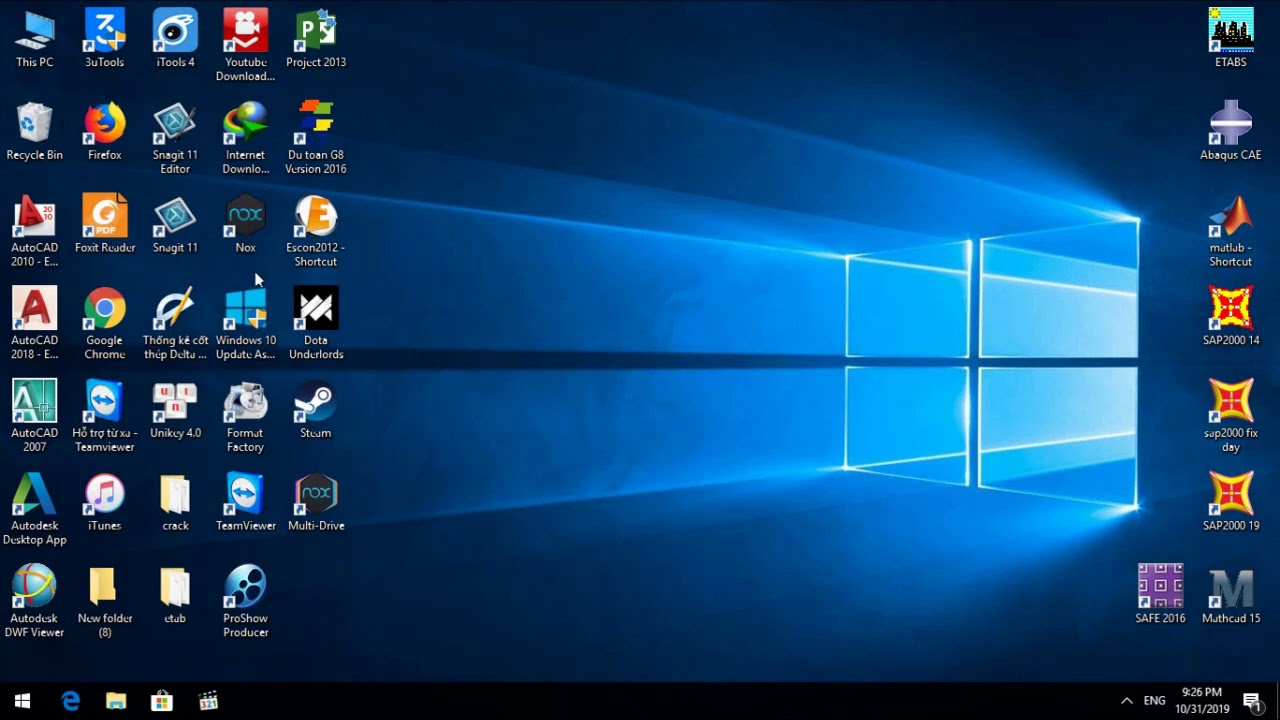Open Foxit Reader icon
The width and height of the screenshot is (1280, 720).
(105, 225)
